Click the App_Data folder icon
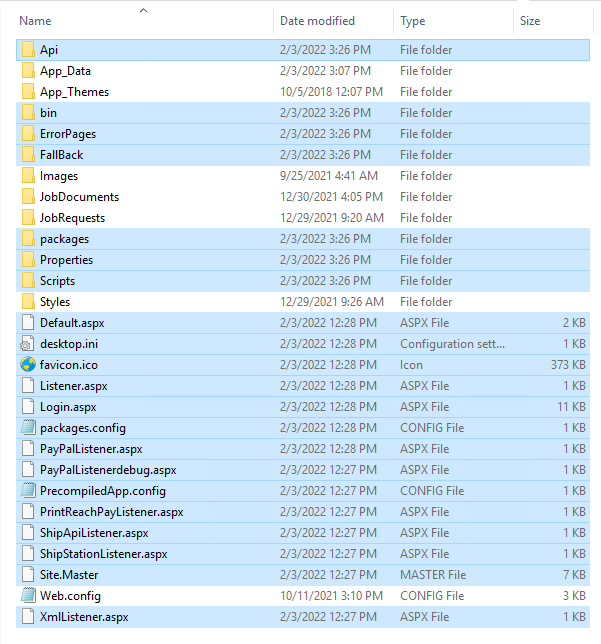The image size is (601, 644). point(28,71)
